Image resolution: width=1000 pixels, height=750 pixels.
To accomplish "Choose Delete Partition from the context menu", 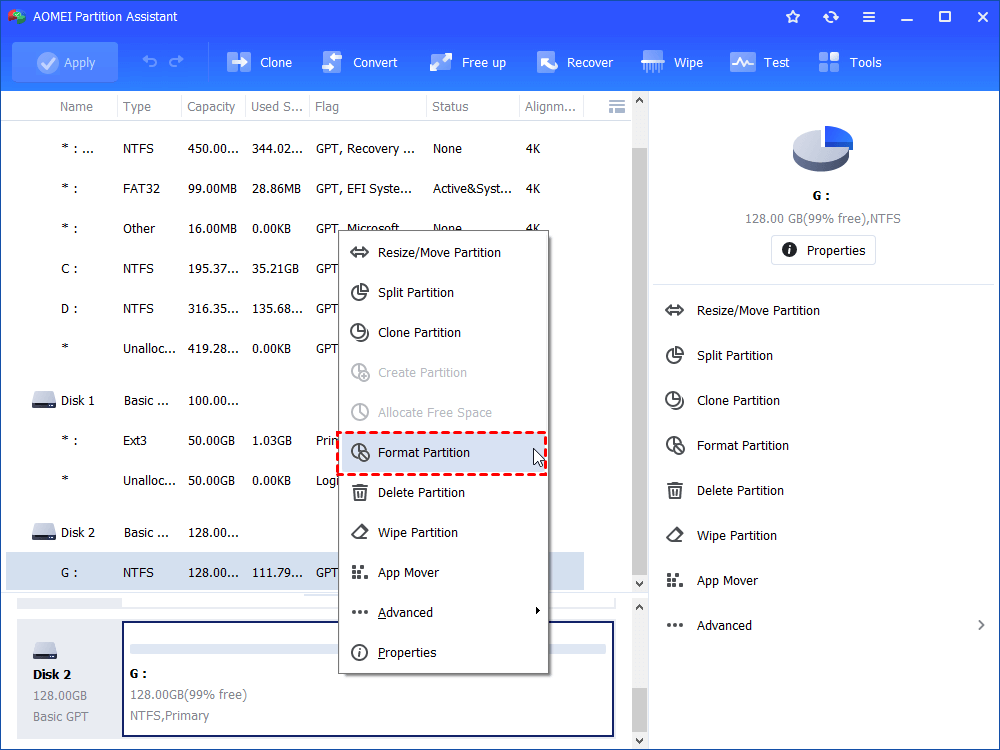I will 421,492.
